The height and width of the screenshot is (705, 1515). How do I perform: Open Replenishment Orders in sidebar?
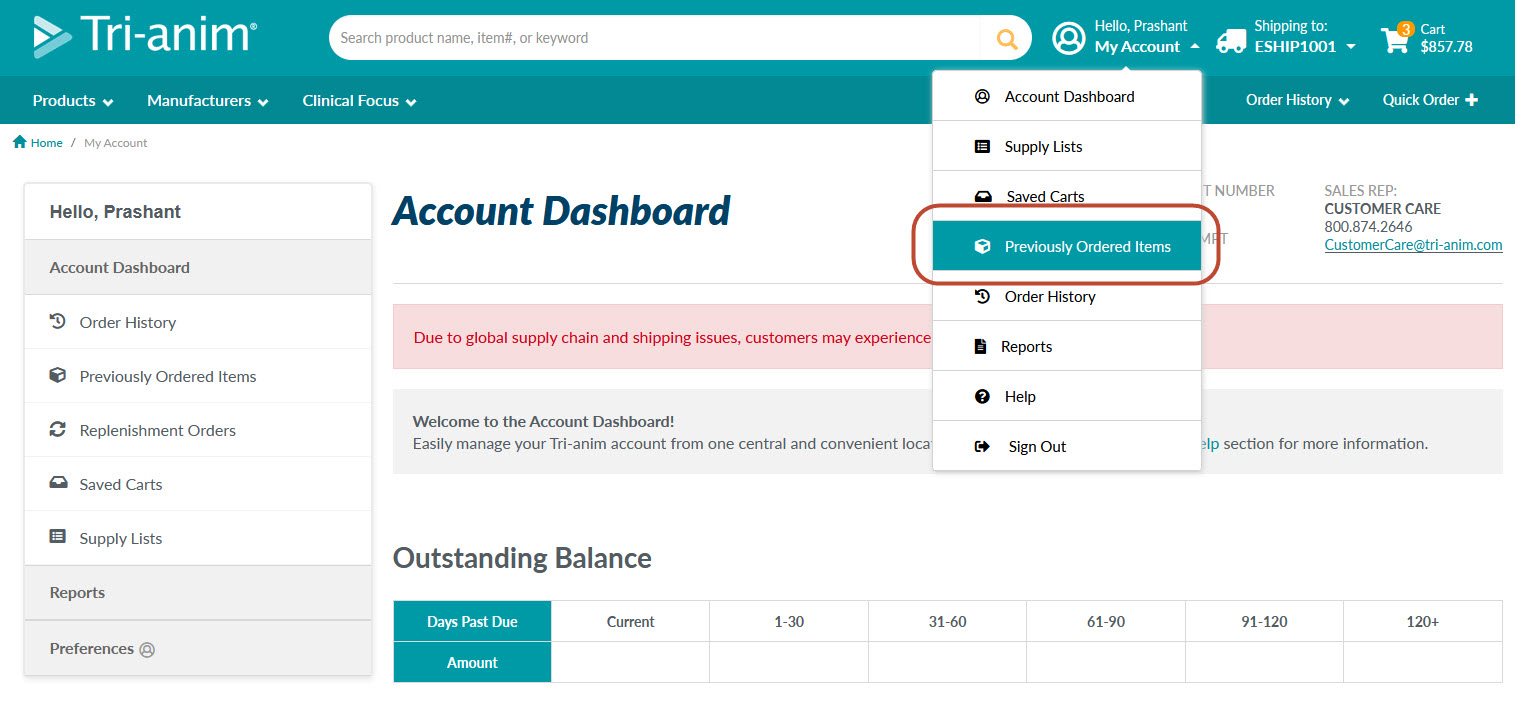tap(198, 430)
